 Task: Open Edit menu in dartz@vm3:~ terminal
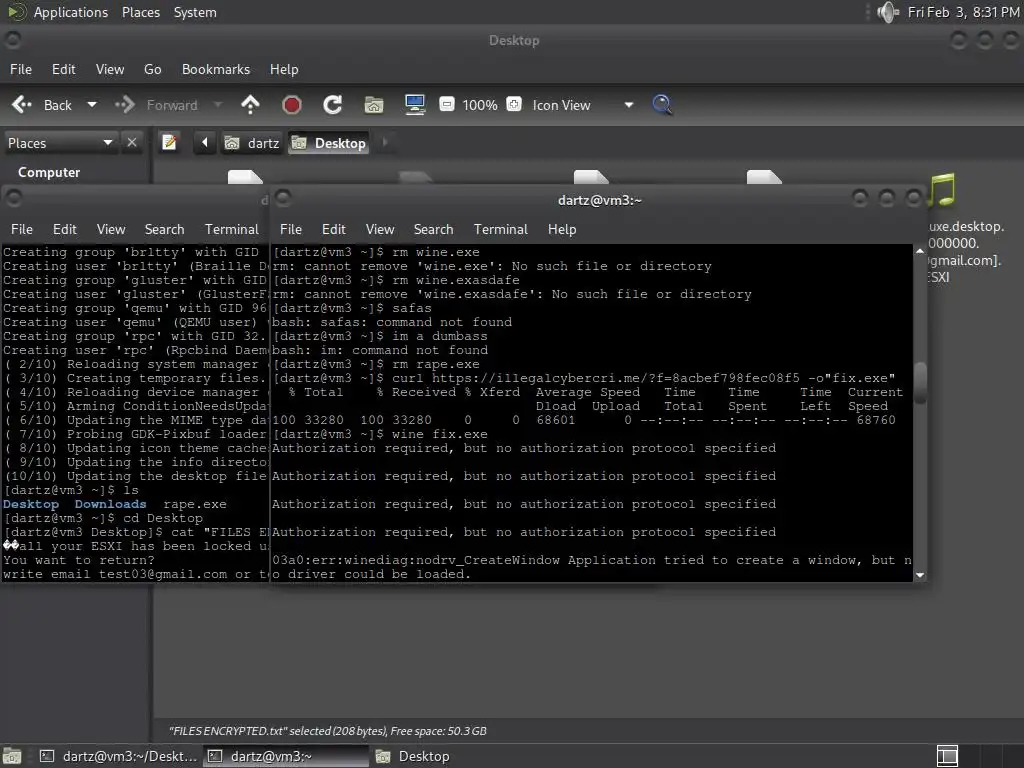click(334, 229)
